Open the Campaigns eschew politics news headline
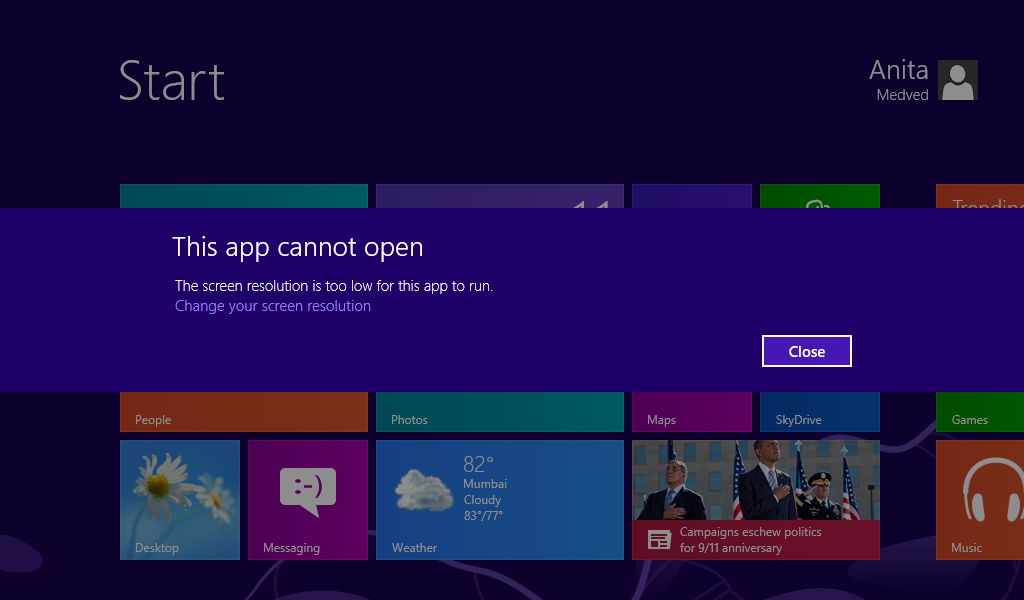This screenshot has height=600, width=1024. (750, 540)
